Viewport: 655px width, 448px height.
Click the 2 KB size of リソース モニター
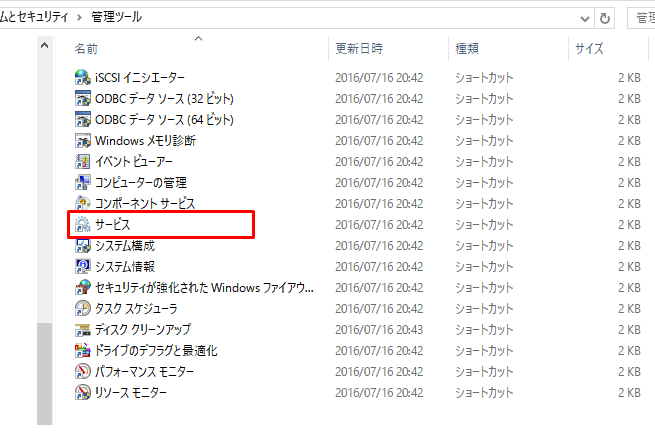630,392
